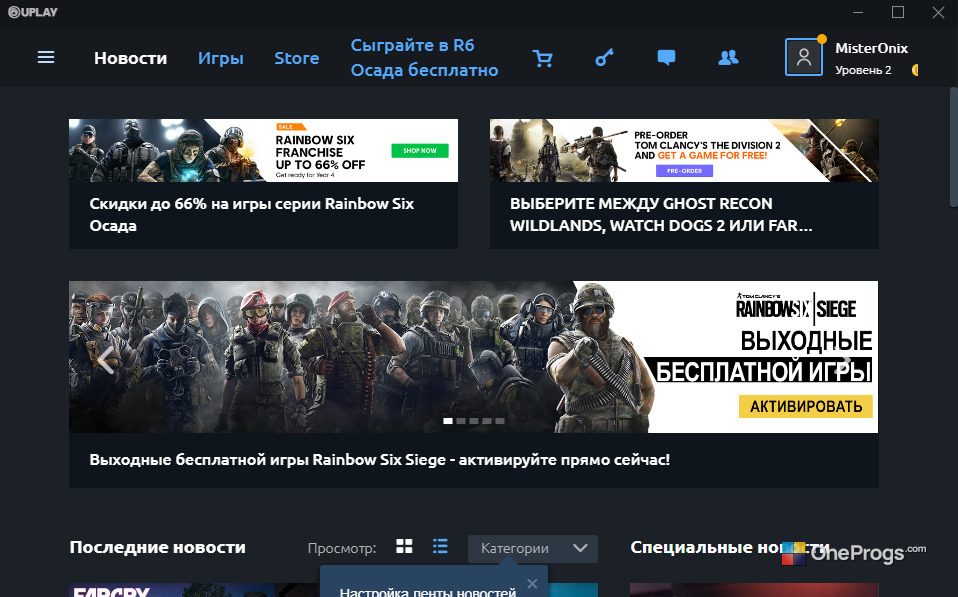The height and width of the screenshot is (597, 958).
Task: Switch news to list view
Action: coord(440,546)
